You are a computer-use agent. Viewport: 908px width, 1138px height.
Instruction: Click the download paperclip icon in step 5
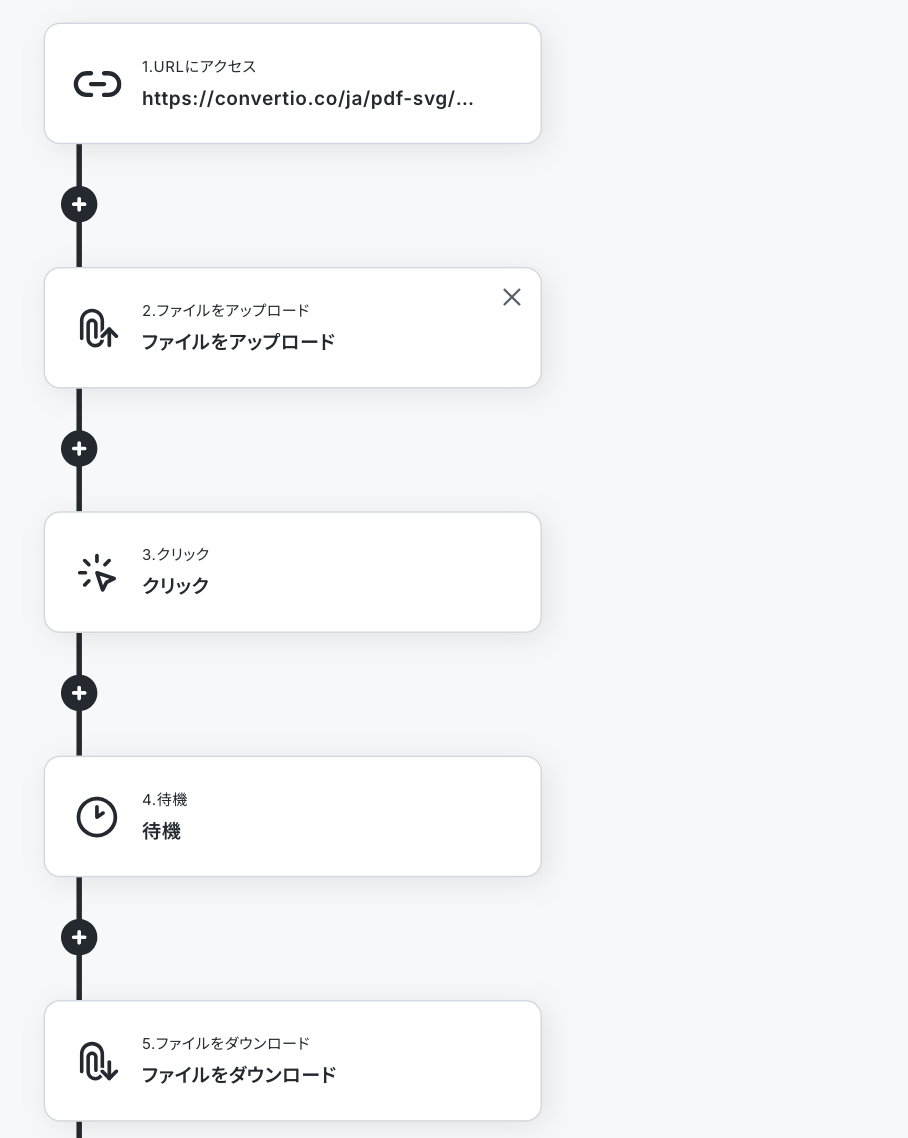coord(98,1061)
